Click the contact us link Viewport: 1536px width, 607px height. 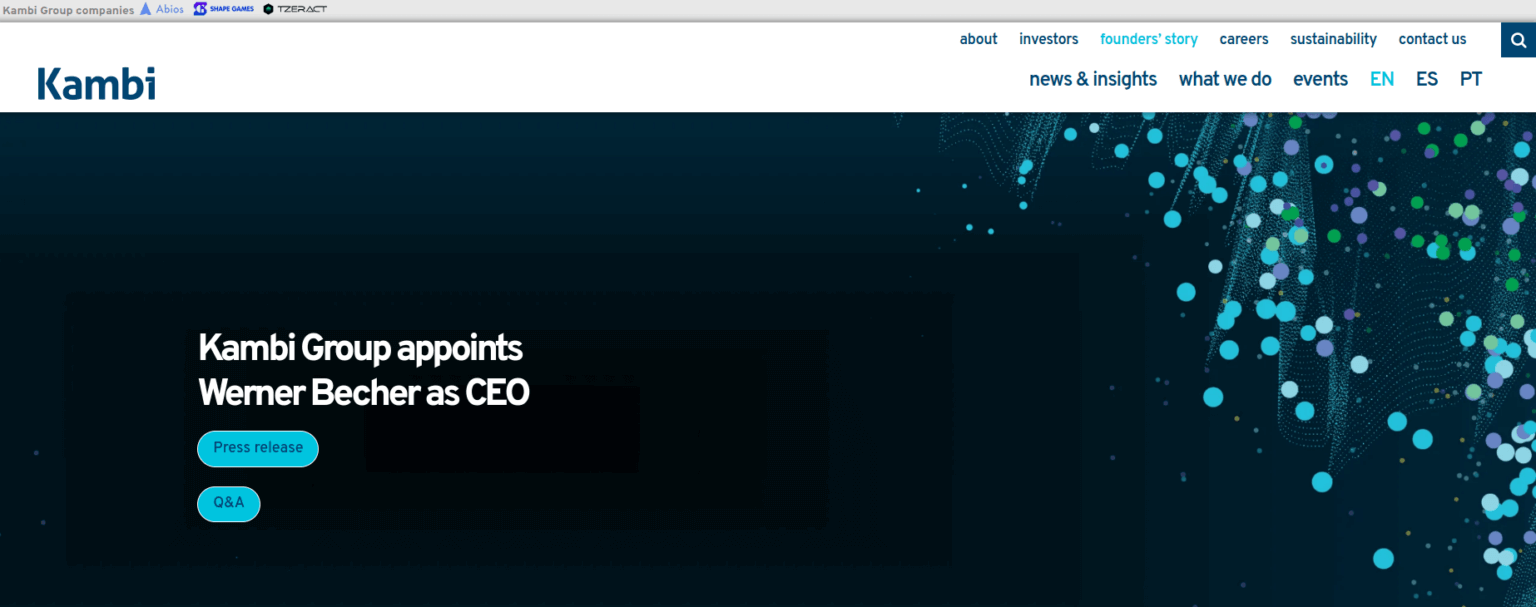coord(1432,39)
